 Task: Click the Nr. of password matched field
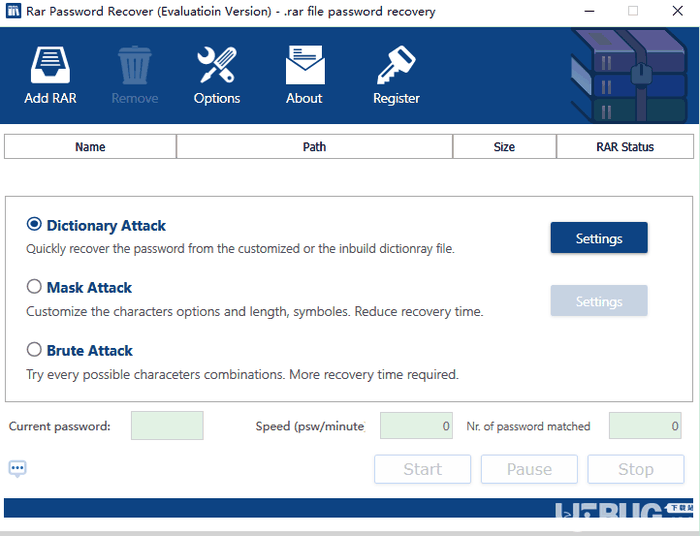pyautogui.click(x=645, y=426)
